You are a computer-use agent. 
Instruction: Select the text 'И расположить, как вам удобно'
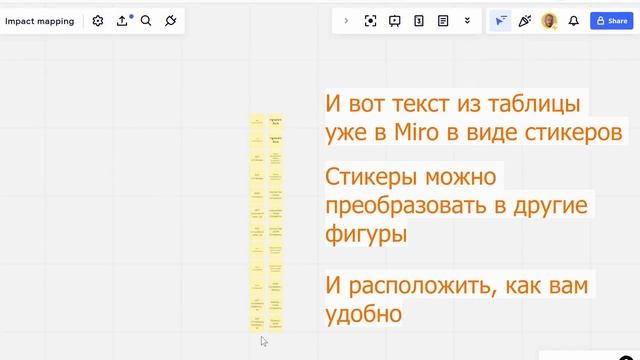coord(456,299)
